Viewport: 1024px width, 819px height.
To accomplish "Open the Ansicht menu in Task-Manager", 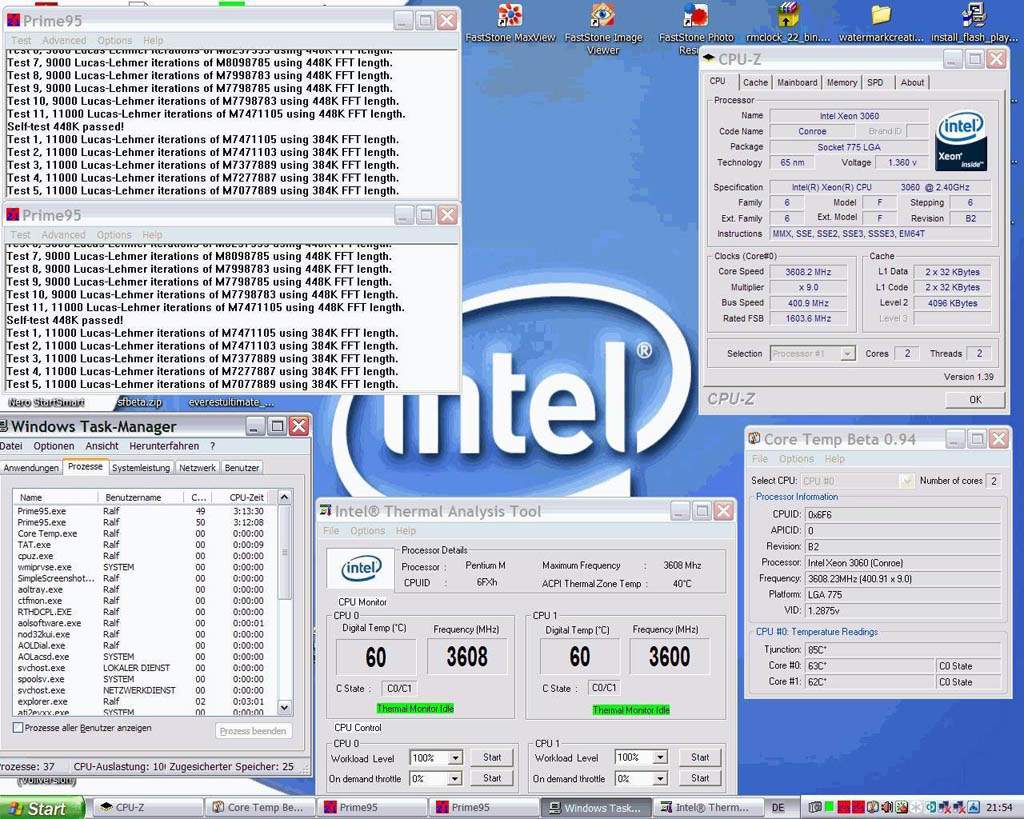I will tap(102, 445).
